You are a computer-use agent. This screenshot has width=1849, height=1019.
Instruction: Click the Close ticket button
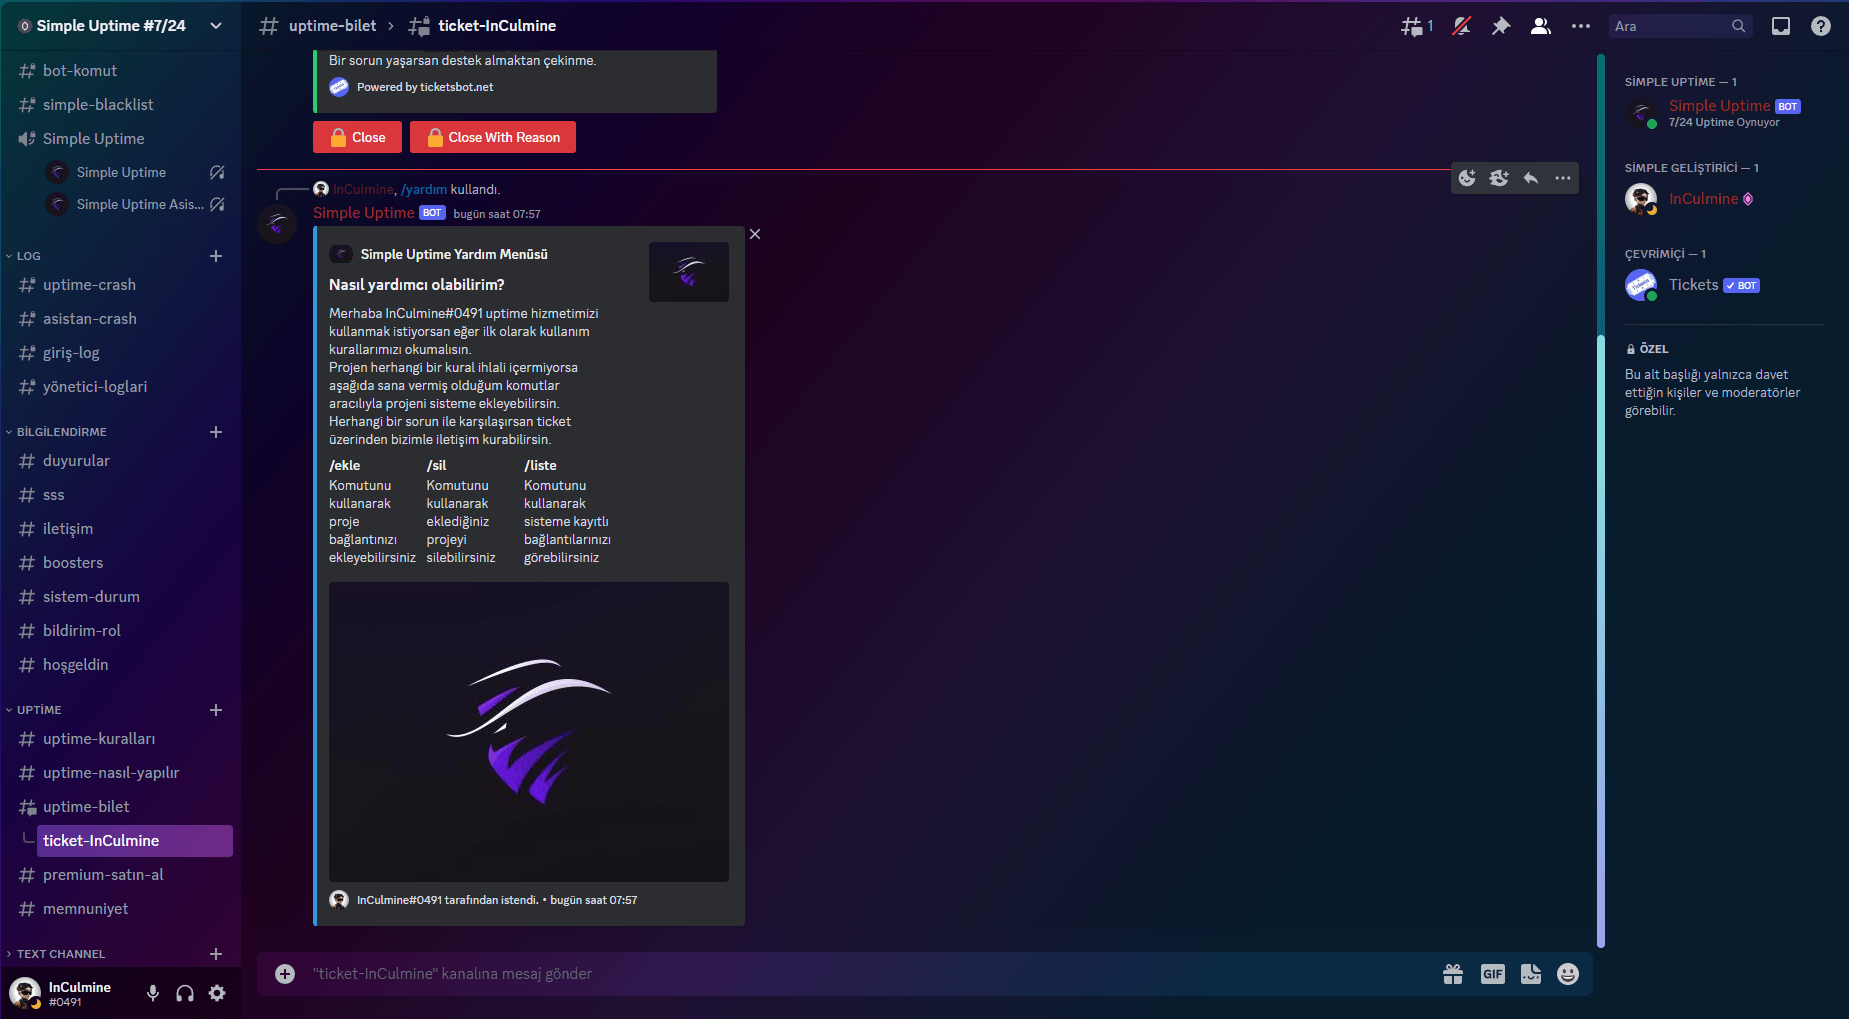pyautogui.click(x=357, y=137)
